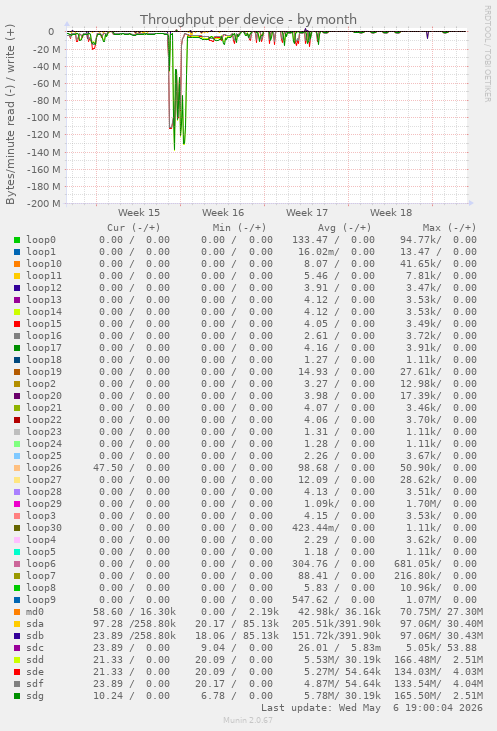
Task: Click the 'Week 17' axis label
Action: coord(307,213)
